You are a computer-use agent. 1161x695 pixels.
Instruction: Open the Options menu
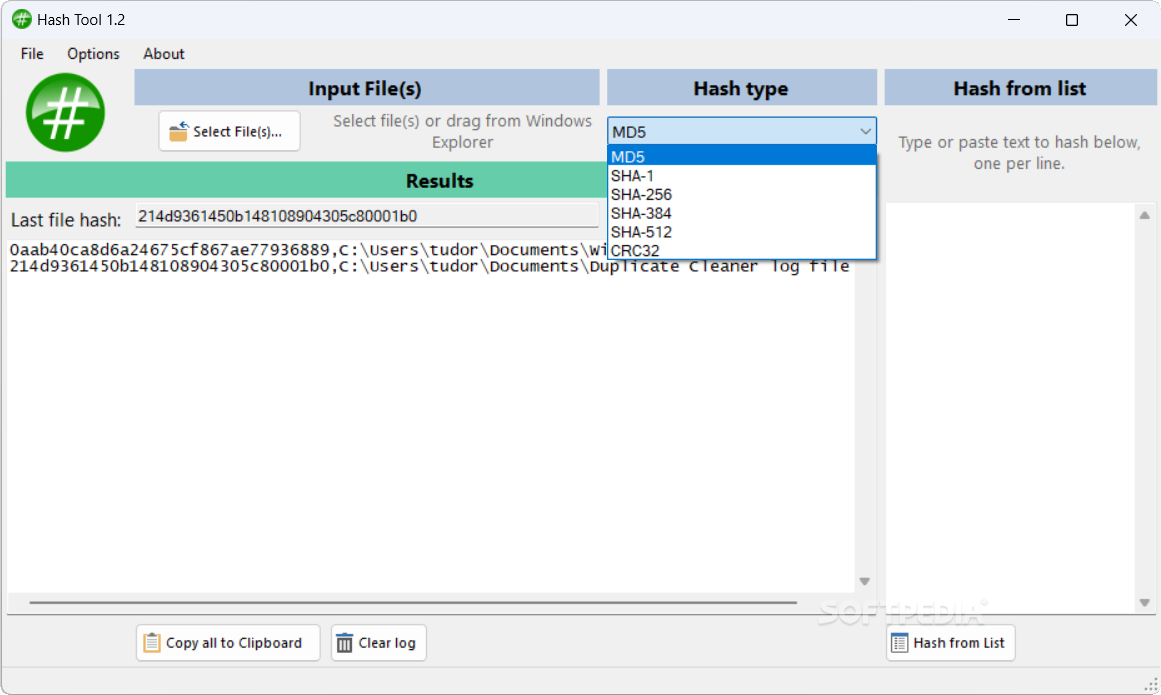pos(93,54)
